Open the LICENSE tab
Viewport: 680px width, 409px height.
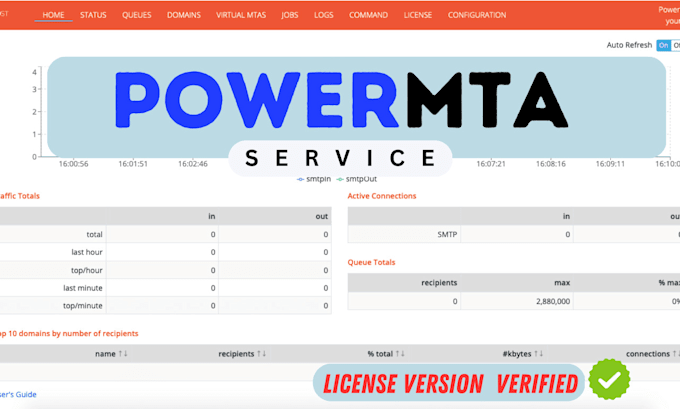[418, 15]
